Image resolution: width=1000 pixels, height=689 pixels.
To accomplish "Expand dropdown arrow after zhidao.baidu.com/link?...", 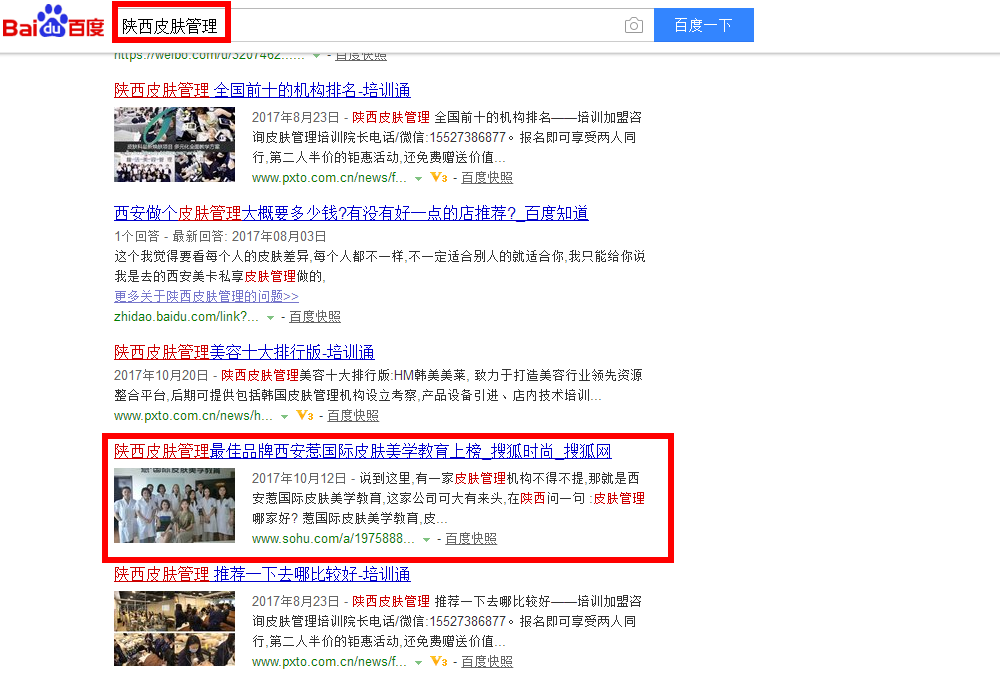I will [270, 317].
